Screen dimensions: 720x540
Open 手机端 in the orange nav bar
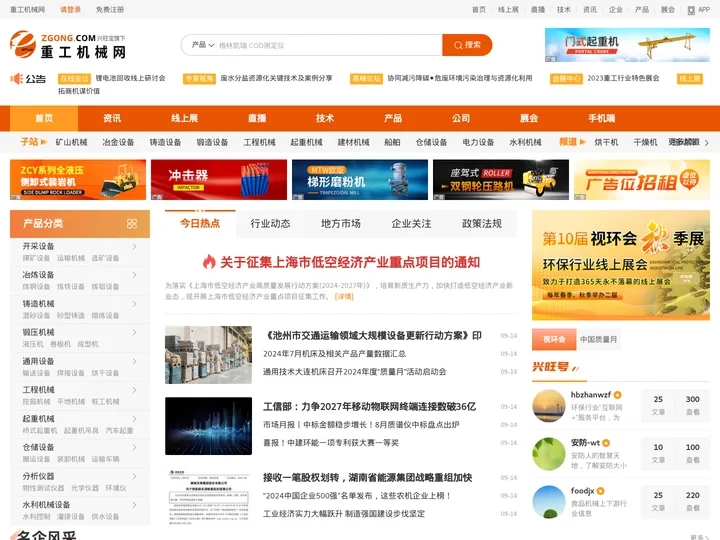[x=602, y=118]
